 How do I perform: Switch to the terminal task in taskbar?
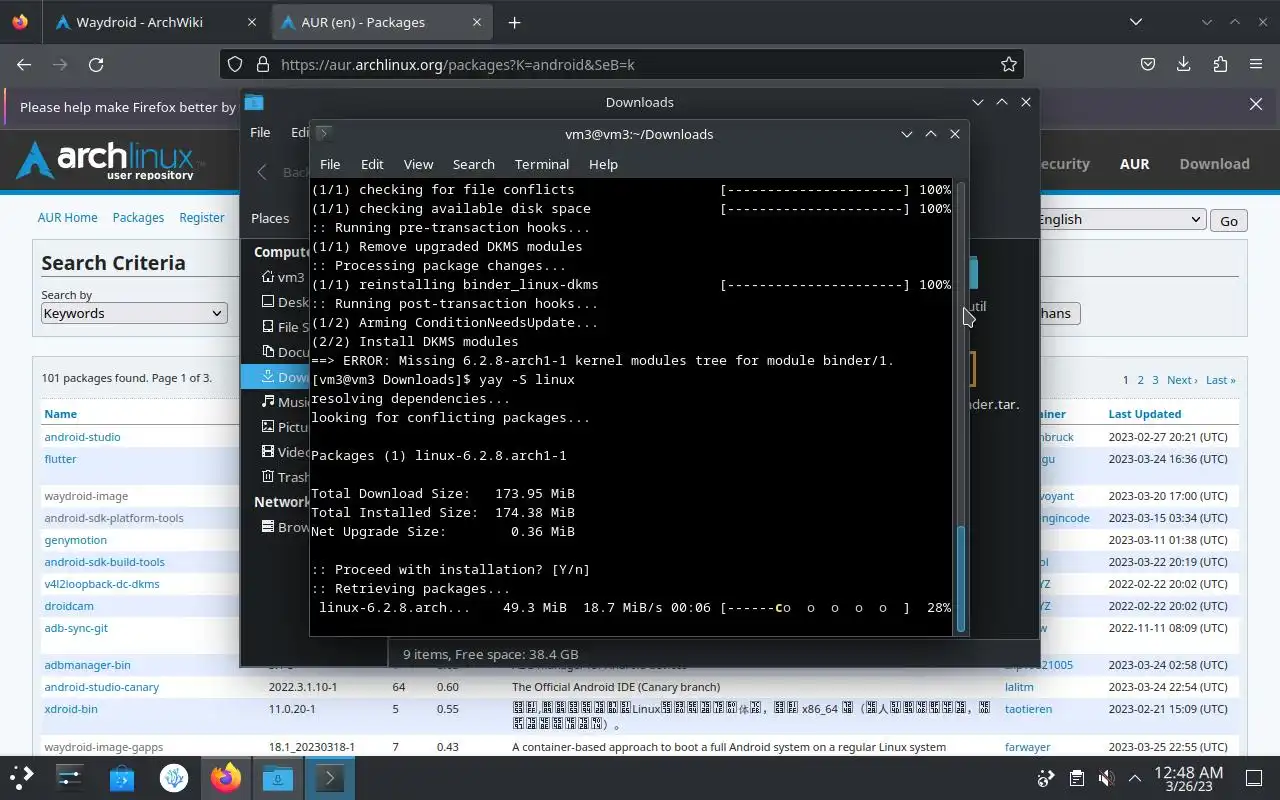330,777
